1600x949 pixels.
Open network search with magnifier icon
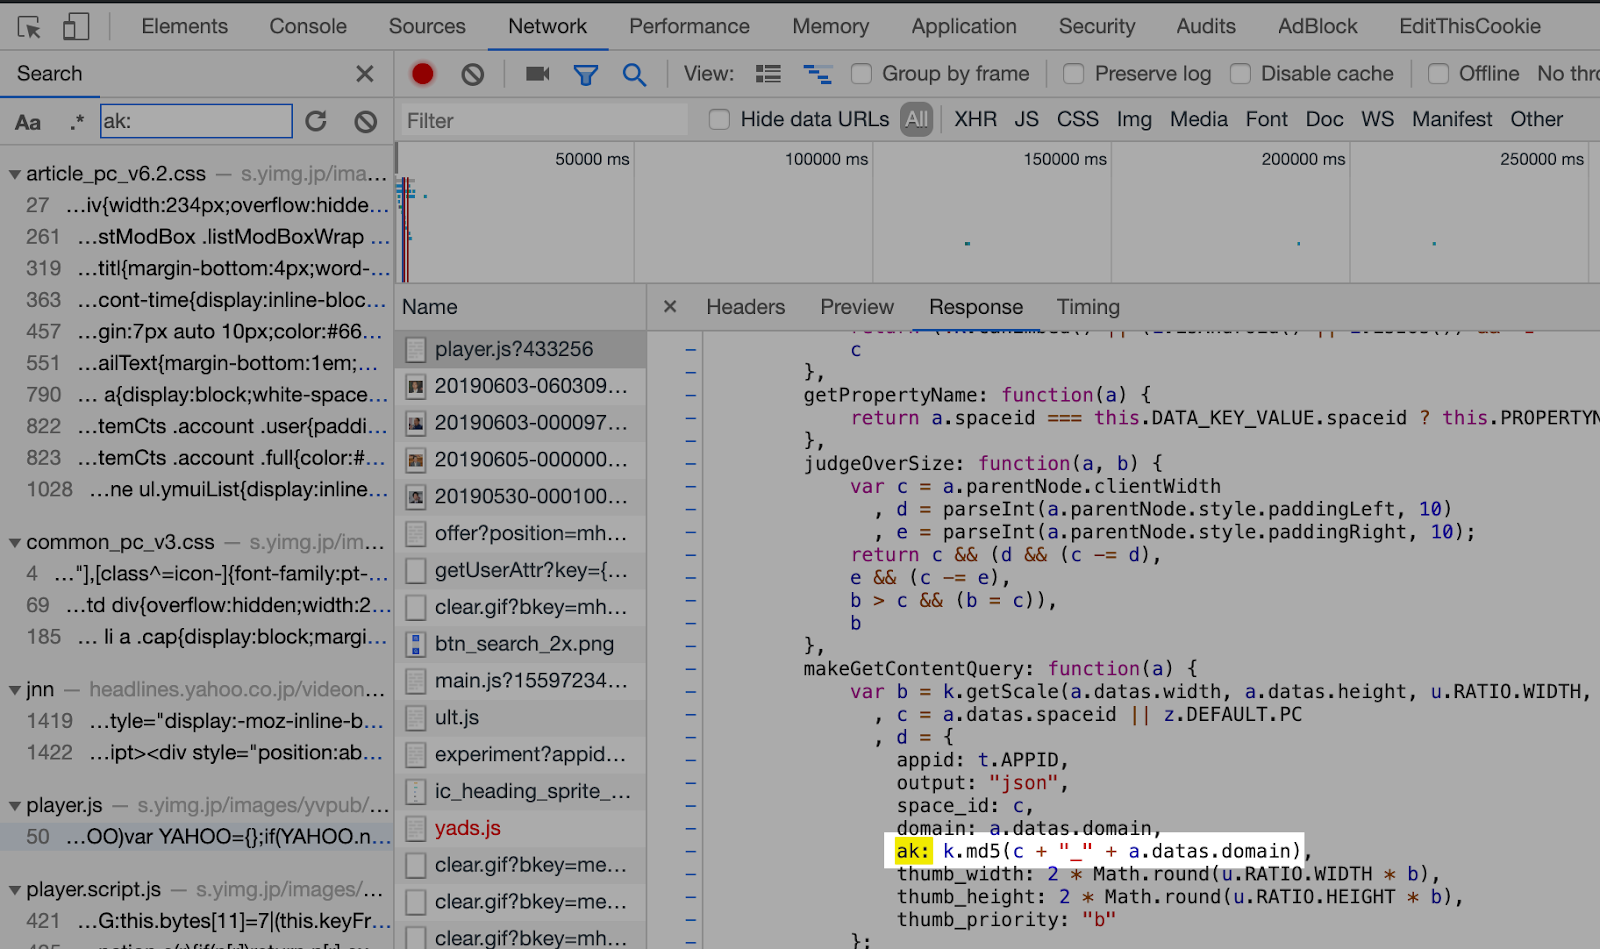pyautogui.click(x=635, y=73)
